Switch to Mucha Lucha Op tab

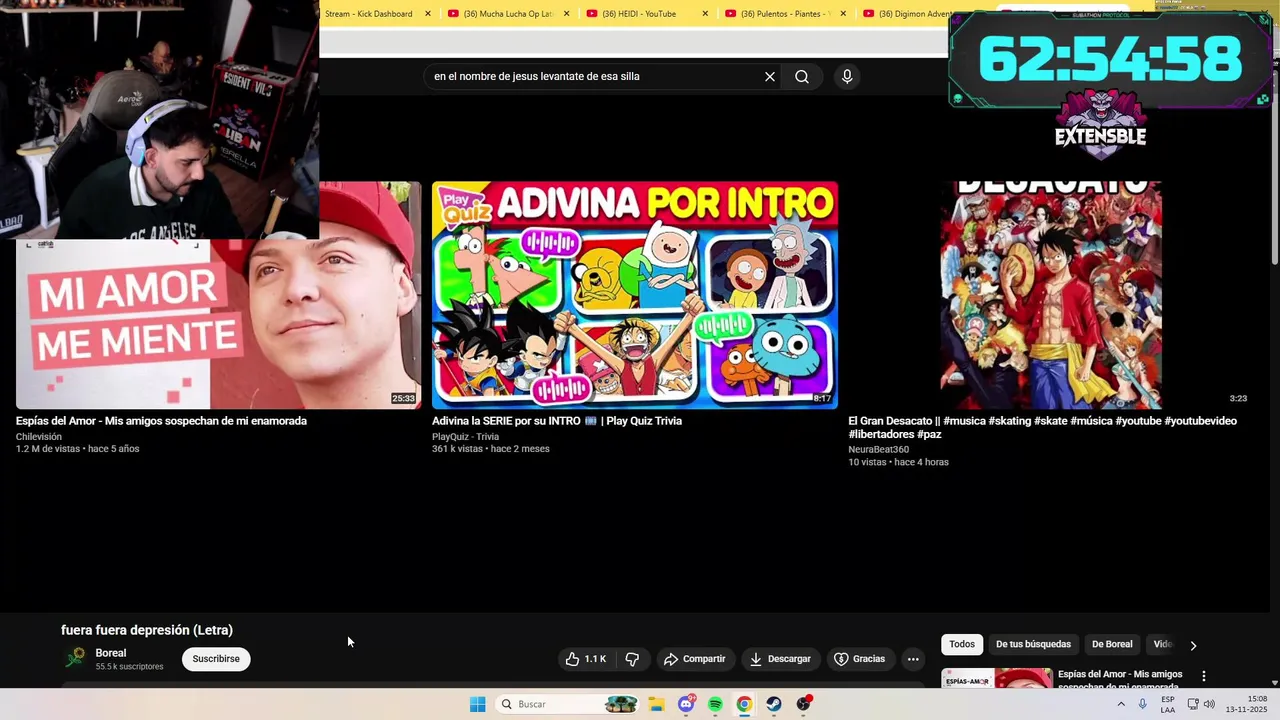coord(508,14)
